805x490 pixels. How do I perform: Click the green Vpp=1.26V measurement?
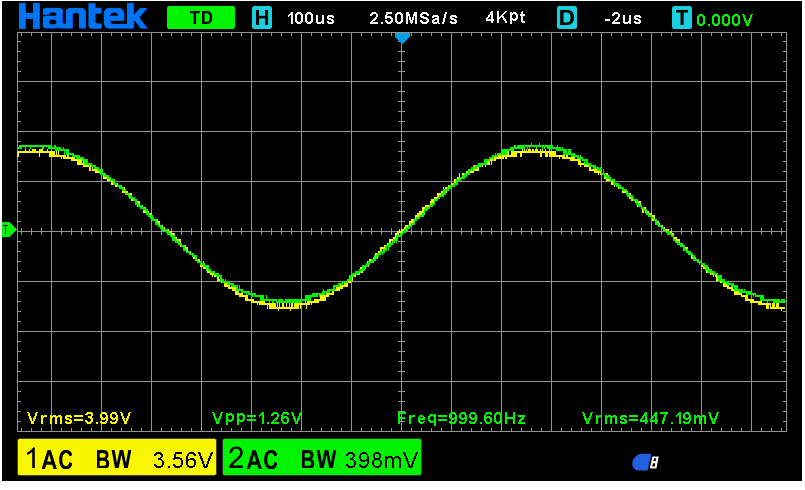click(x=257, y=418)
